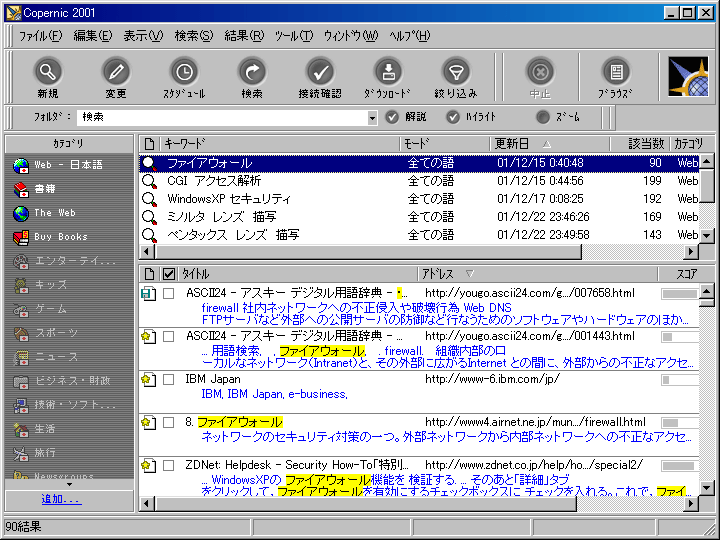This screenshot has width=720, height=540.
Task: Open the スケジュール clock icon
Action: [184, 72]
